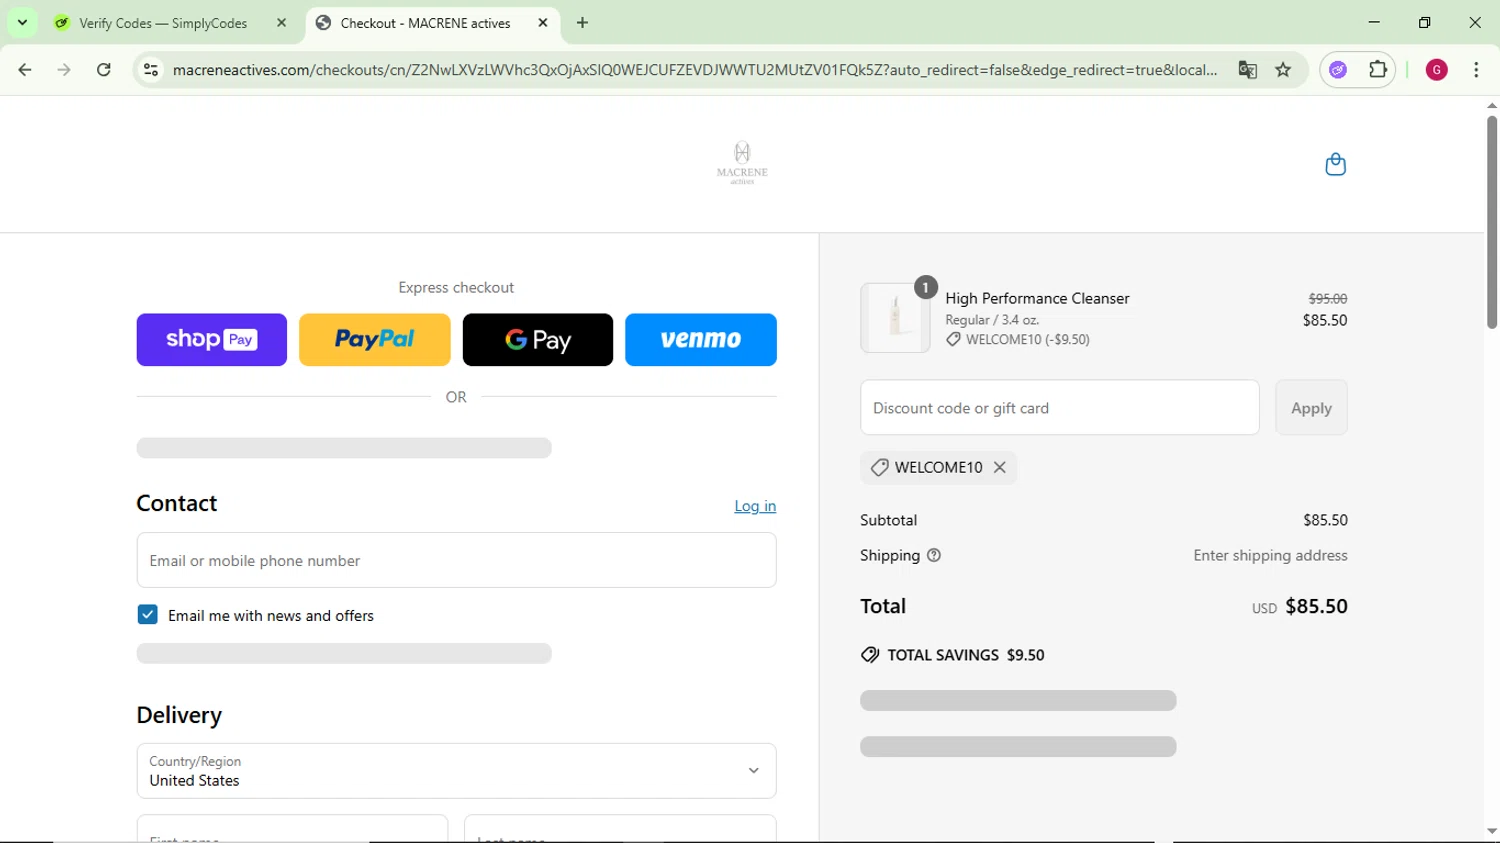Bookmark this page with star icon
1500x843 pixels.
[1284, 70]
